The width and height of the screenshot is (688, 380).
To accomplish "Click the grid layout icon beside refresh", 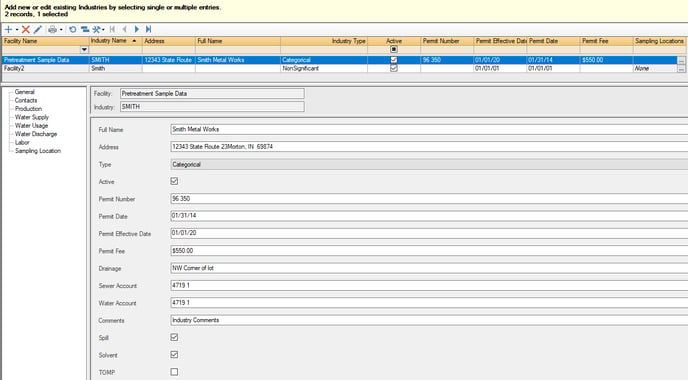I will click(85, 29).
